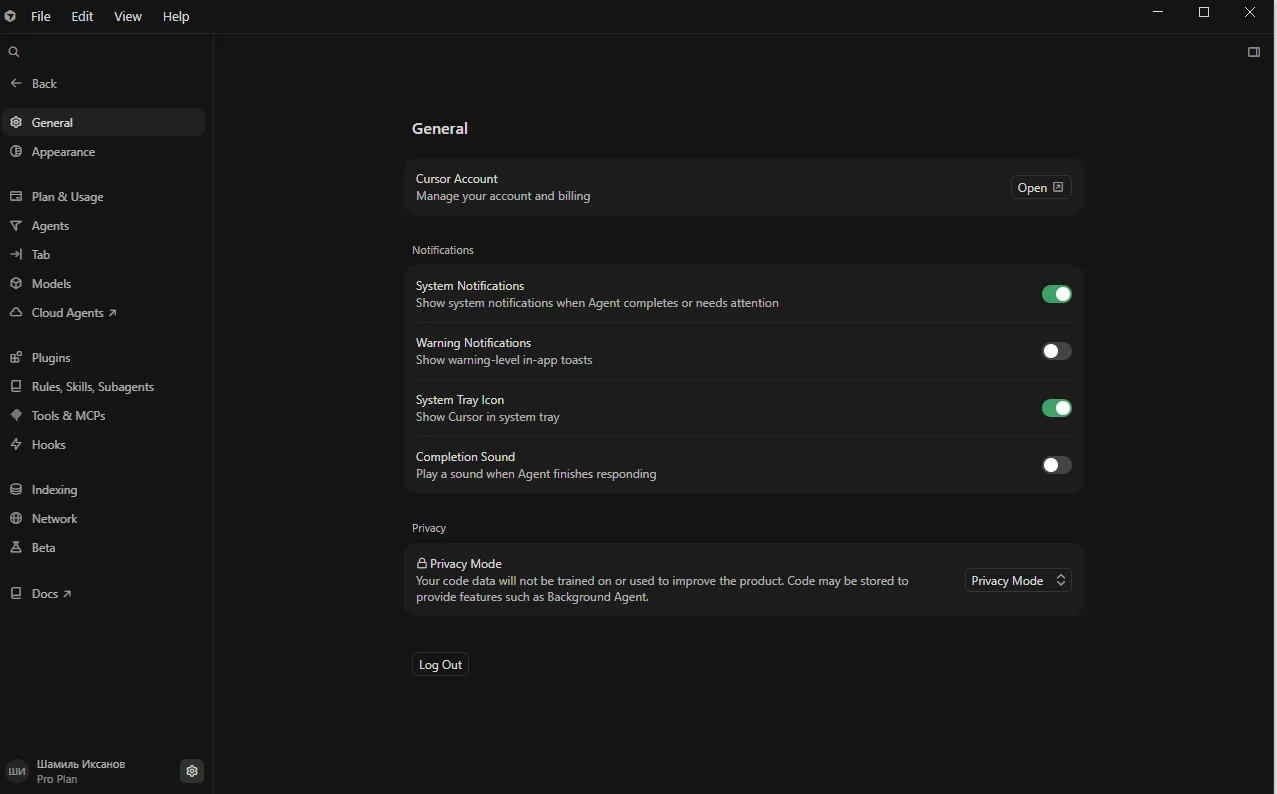Image resolution: width=1277 pixels, height=794 pixels.
Task: Turn on Completion Sound switch
Action: click(1056, 465)
